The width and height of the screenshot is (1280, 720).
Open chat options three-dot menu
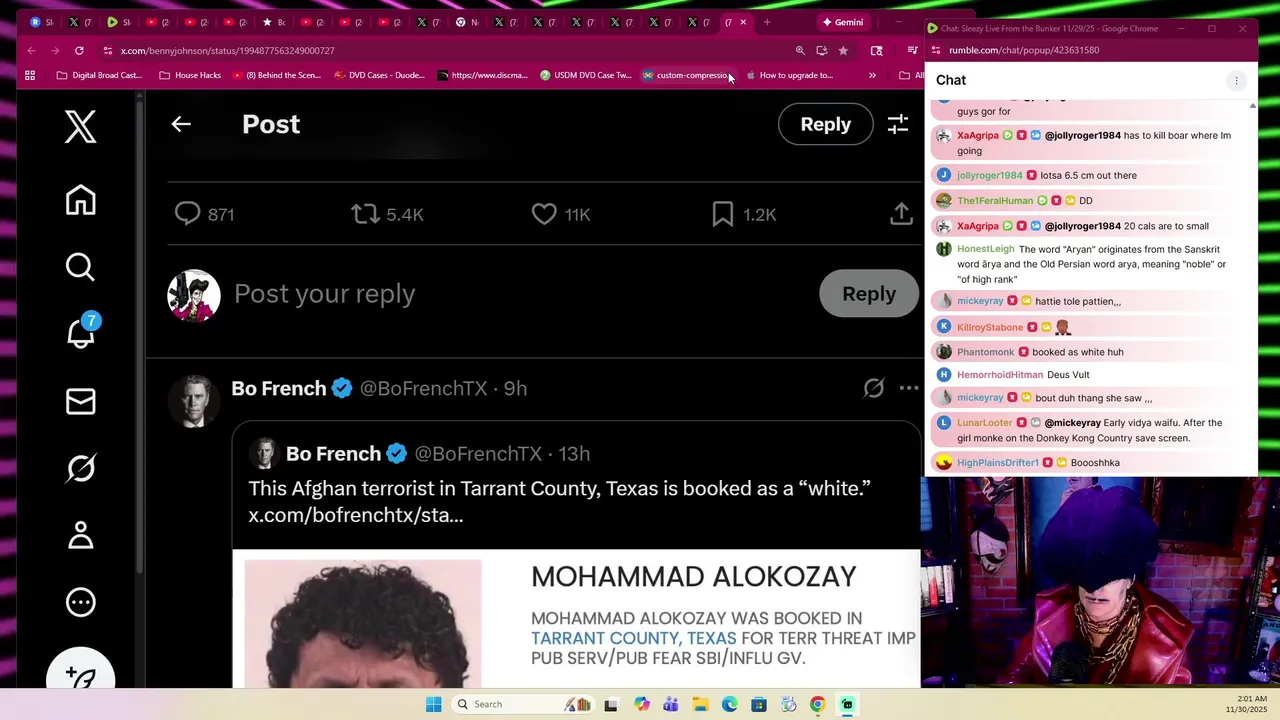tap(1236, 80)
